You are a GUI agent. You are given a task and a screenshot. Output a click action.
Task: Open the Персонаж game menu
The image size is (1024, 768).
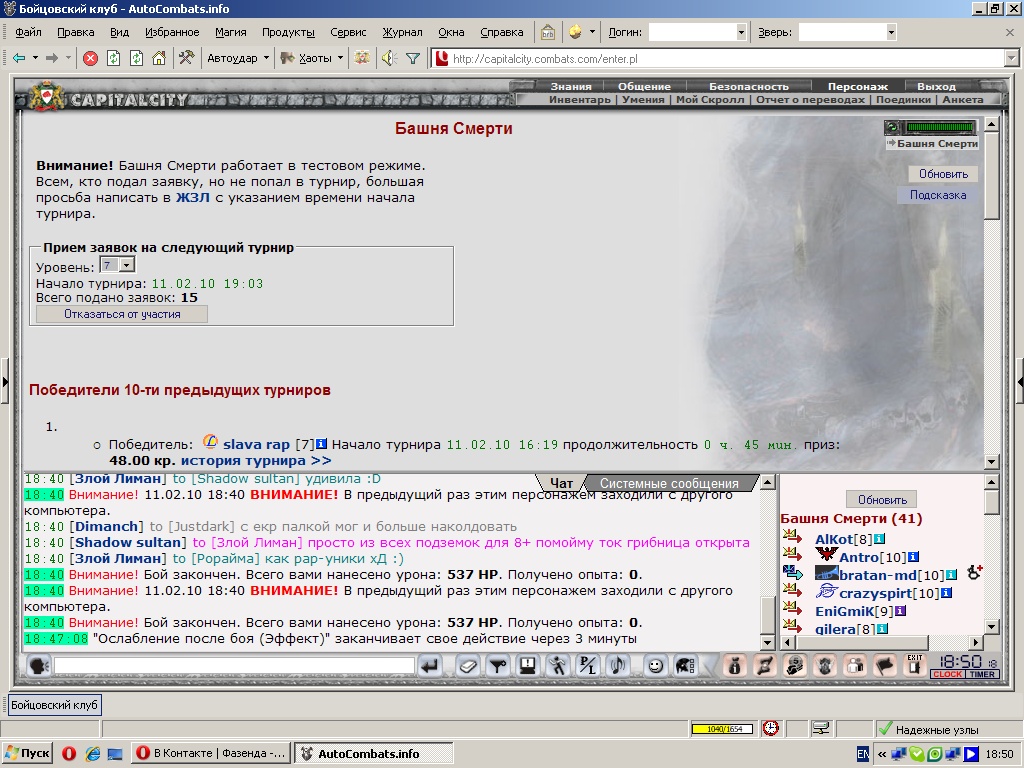click(857, 86)
